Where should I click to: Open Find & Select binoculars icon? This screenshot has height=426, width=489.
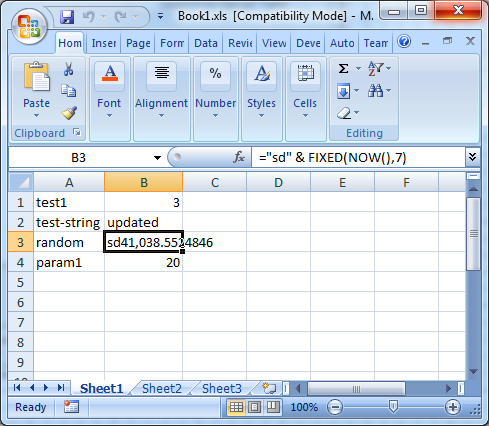click(x=375, y=91)
